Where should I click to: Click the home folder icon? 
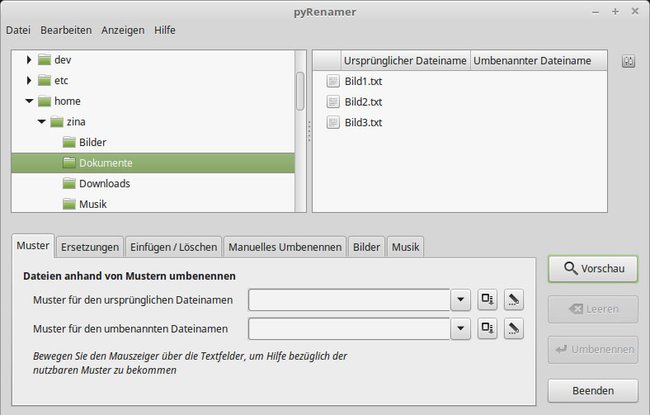44,101
